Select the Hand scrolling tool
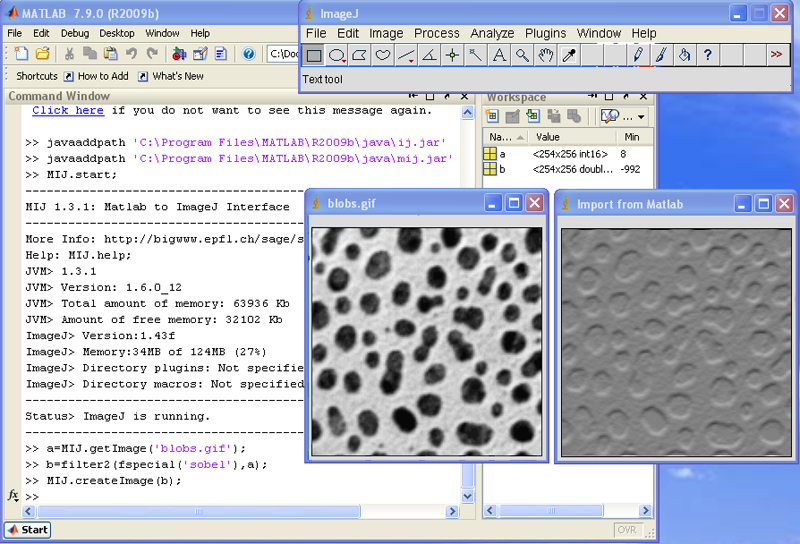The image size is (800, 544). [x=545, y=56]
